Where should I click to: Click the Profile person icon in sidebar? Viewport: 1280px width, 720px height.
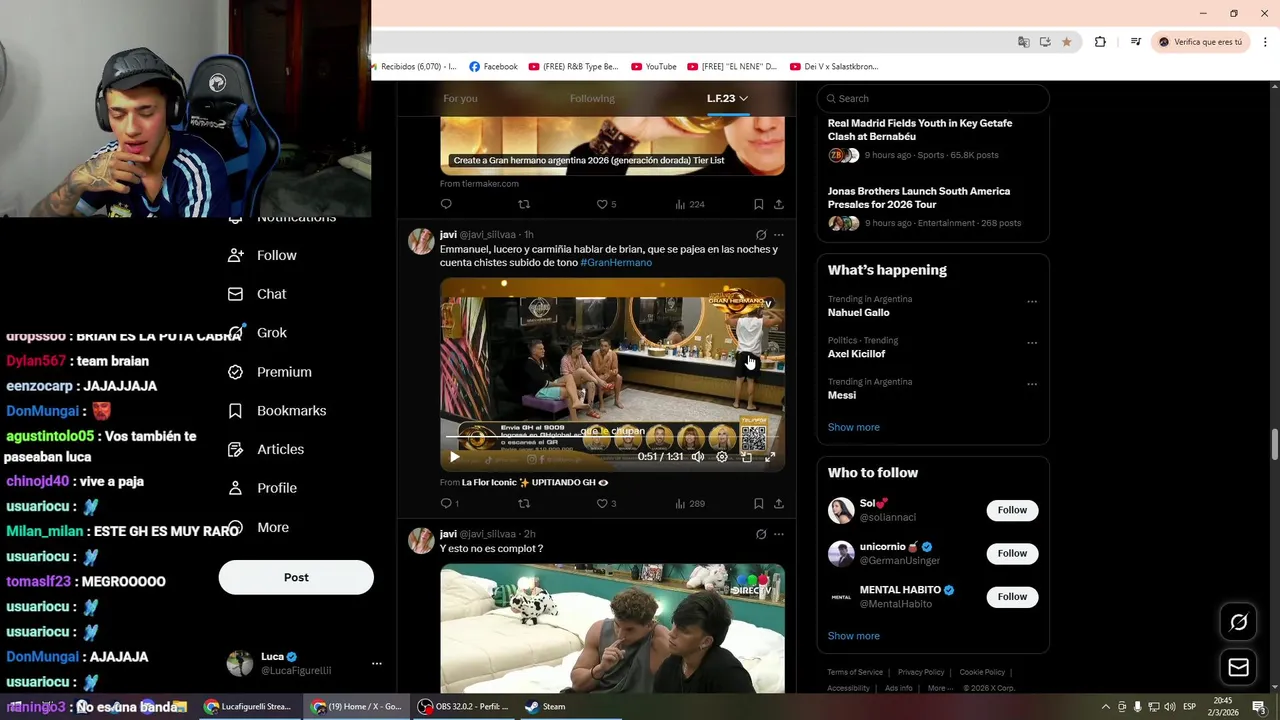click(235, 488)
